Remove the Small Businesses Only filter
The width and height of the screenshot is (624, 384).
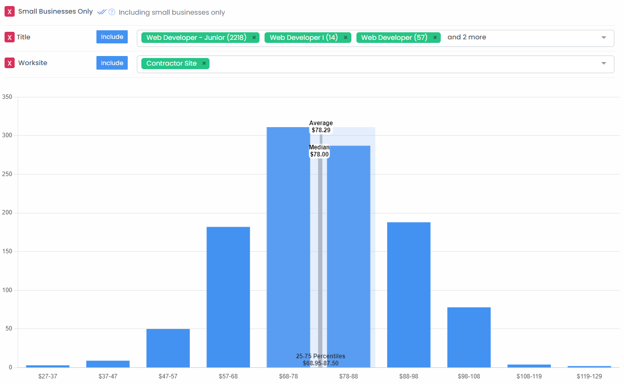pos(10,12)
